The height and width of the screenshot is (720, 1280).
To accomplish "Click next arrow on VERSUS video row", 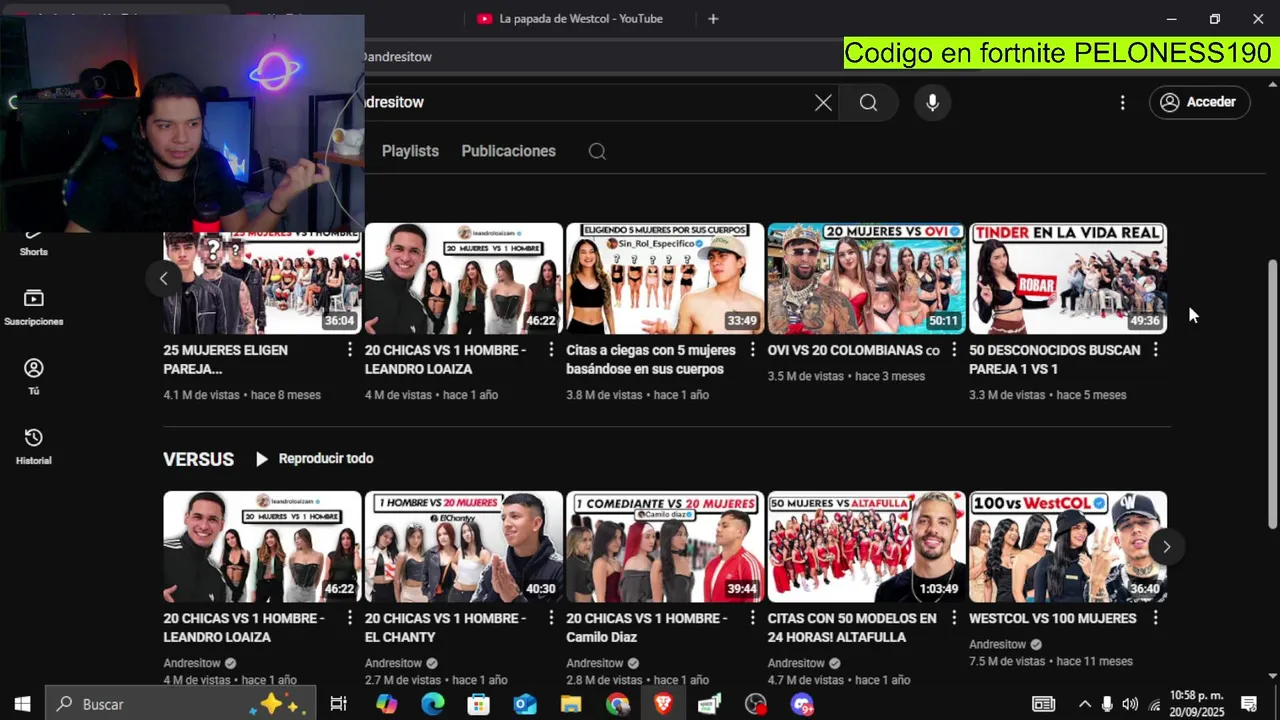I will point(1166,546).
